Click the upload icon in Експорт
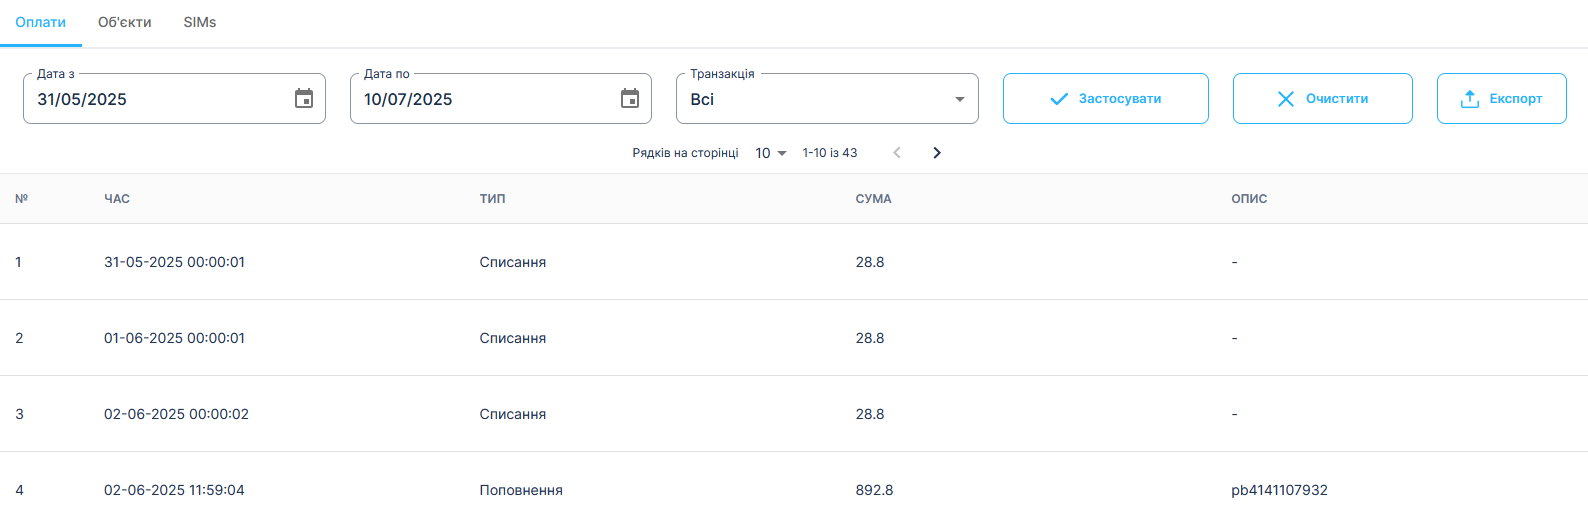The height and width of the screenshot is (527, 1588). [x=1470, y=99]
